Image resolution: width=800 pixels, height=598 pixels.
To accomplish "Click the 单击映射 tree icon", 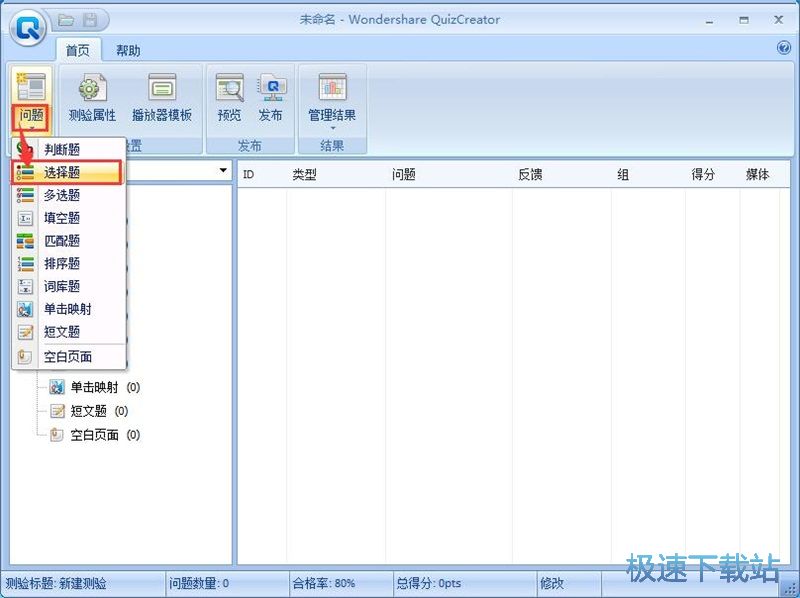I will (57, 387).
